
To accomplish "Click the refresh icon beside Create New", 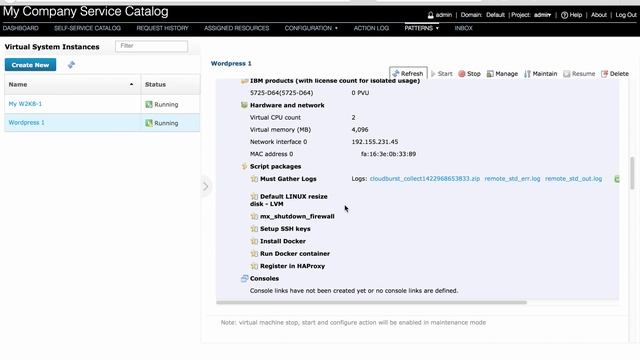I will point(71,64).
